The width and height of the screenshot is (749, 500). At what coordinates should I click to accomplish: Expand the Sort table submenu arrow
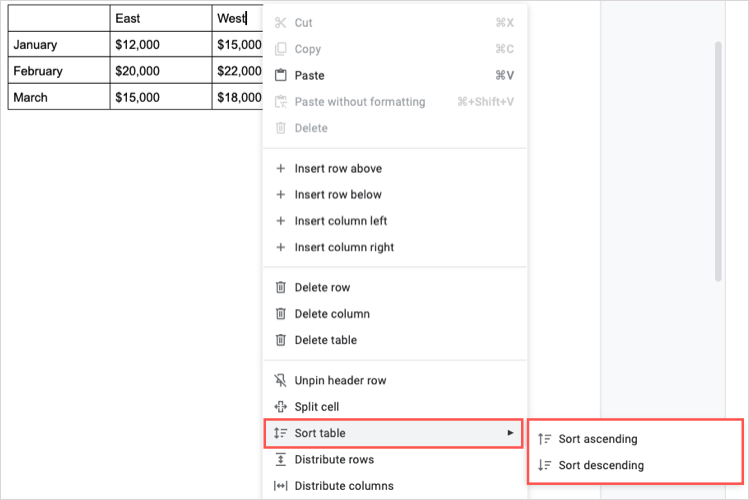[510, 433]
